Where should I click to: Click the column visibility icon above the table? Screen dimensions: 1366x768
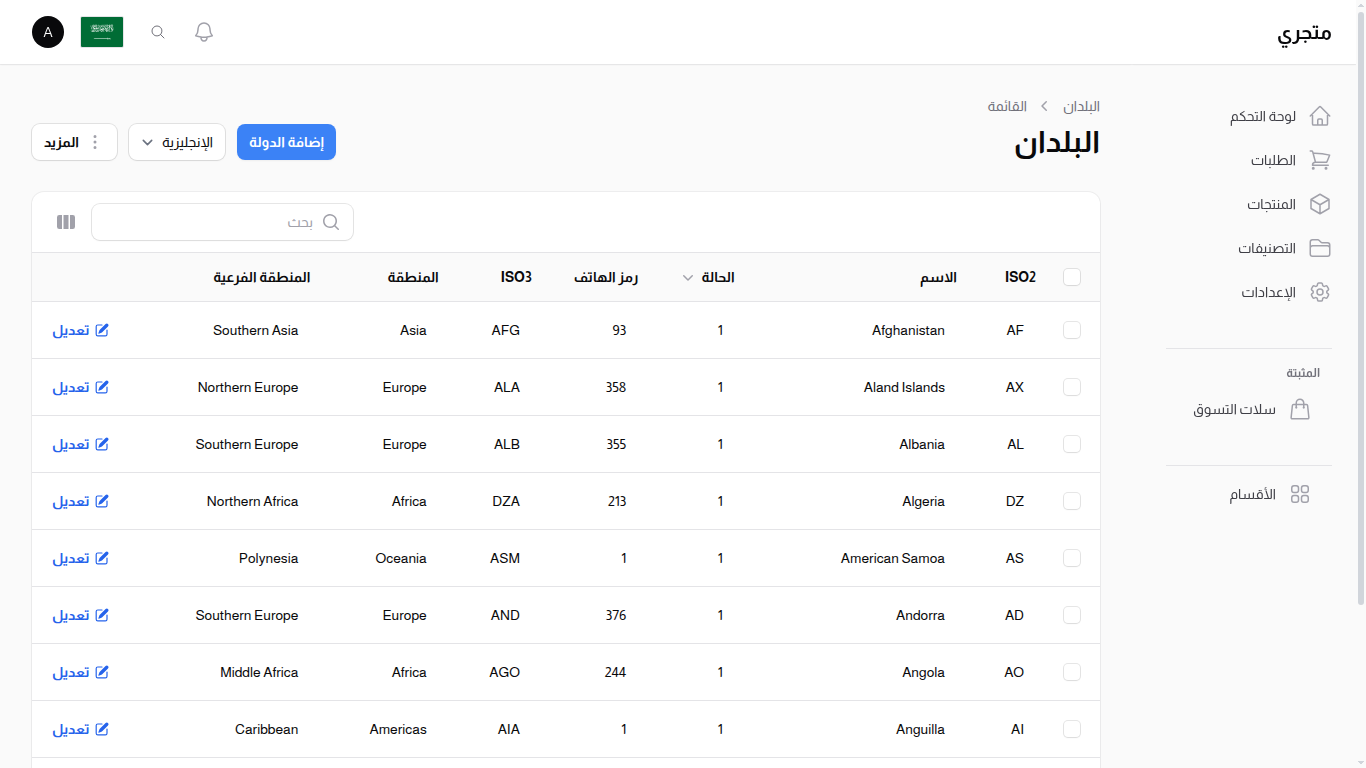click(65, 221)
